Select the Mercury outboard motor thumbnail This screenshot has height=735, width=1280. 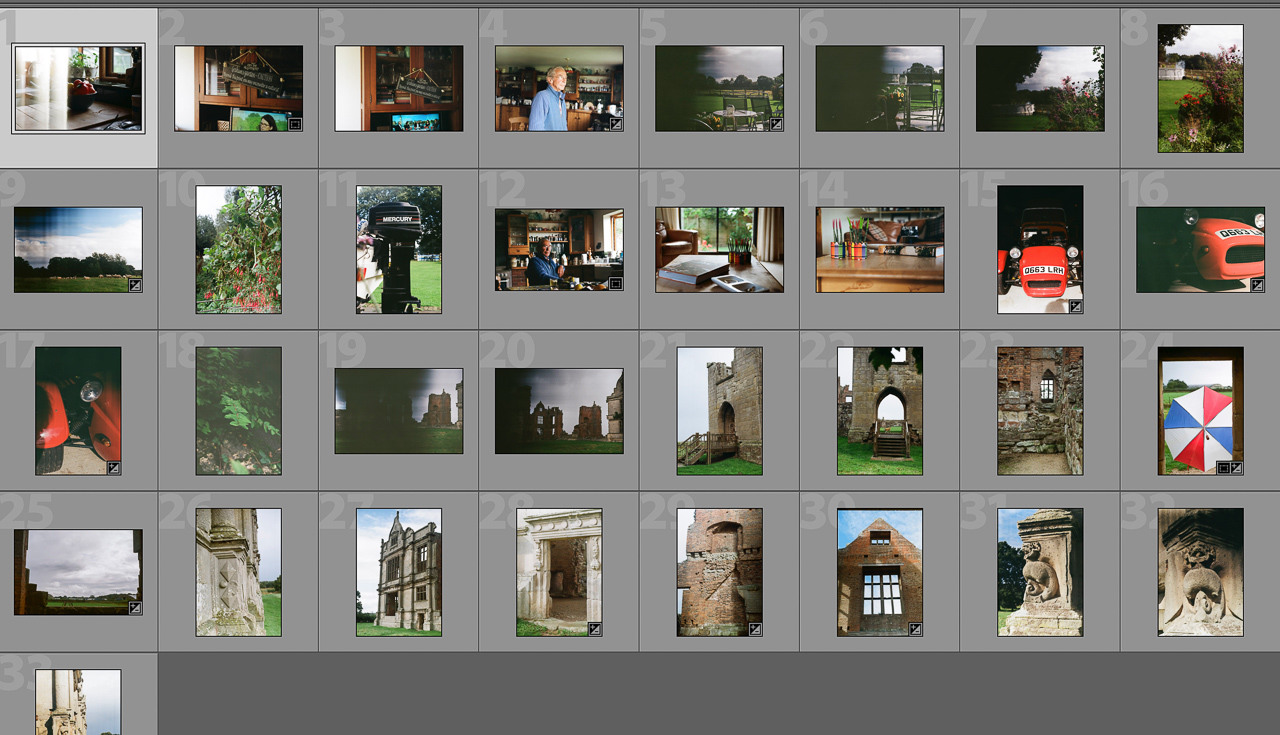click(398, 249)
